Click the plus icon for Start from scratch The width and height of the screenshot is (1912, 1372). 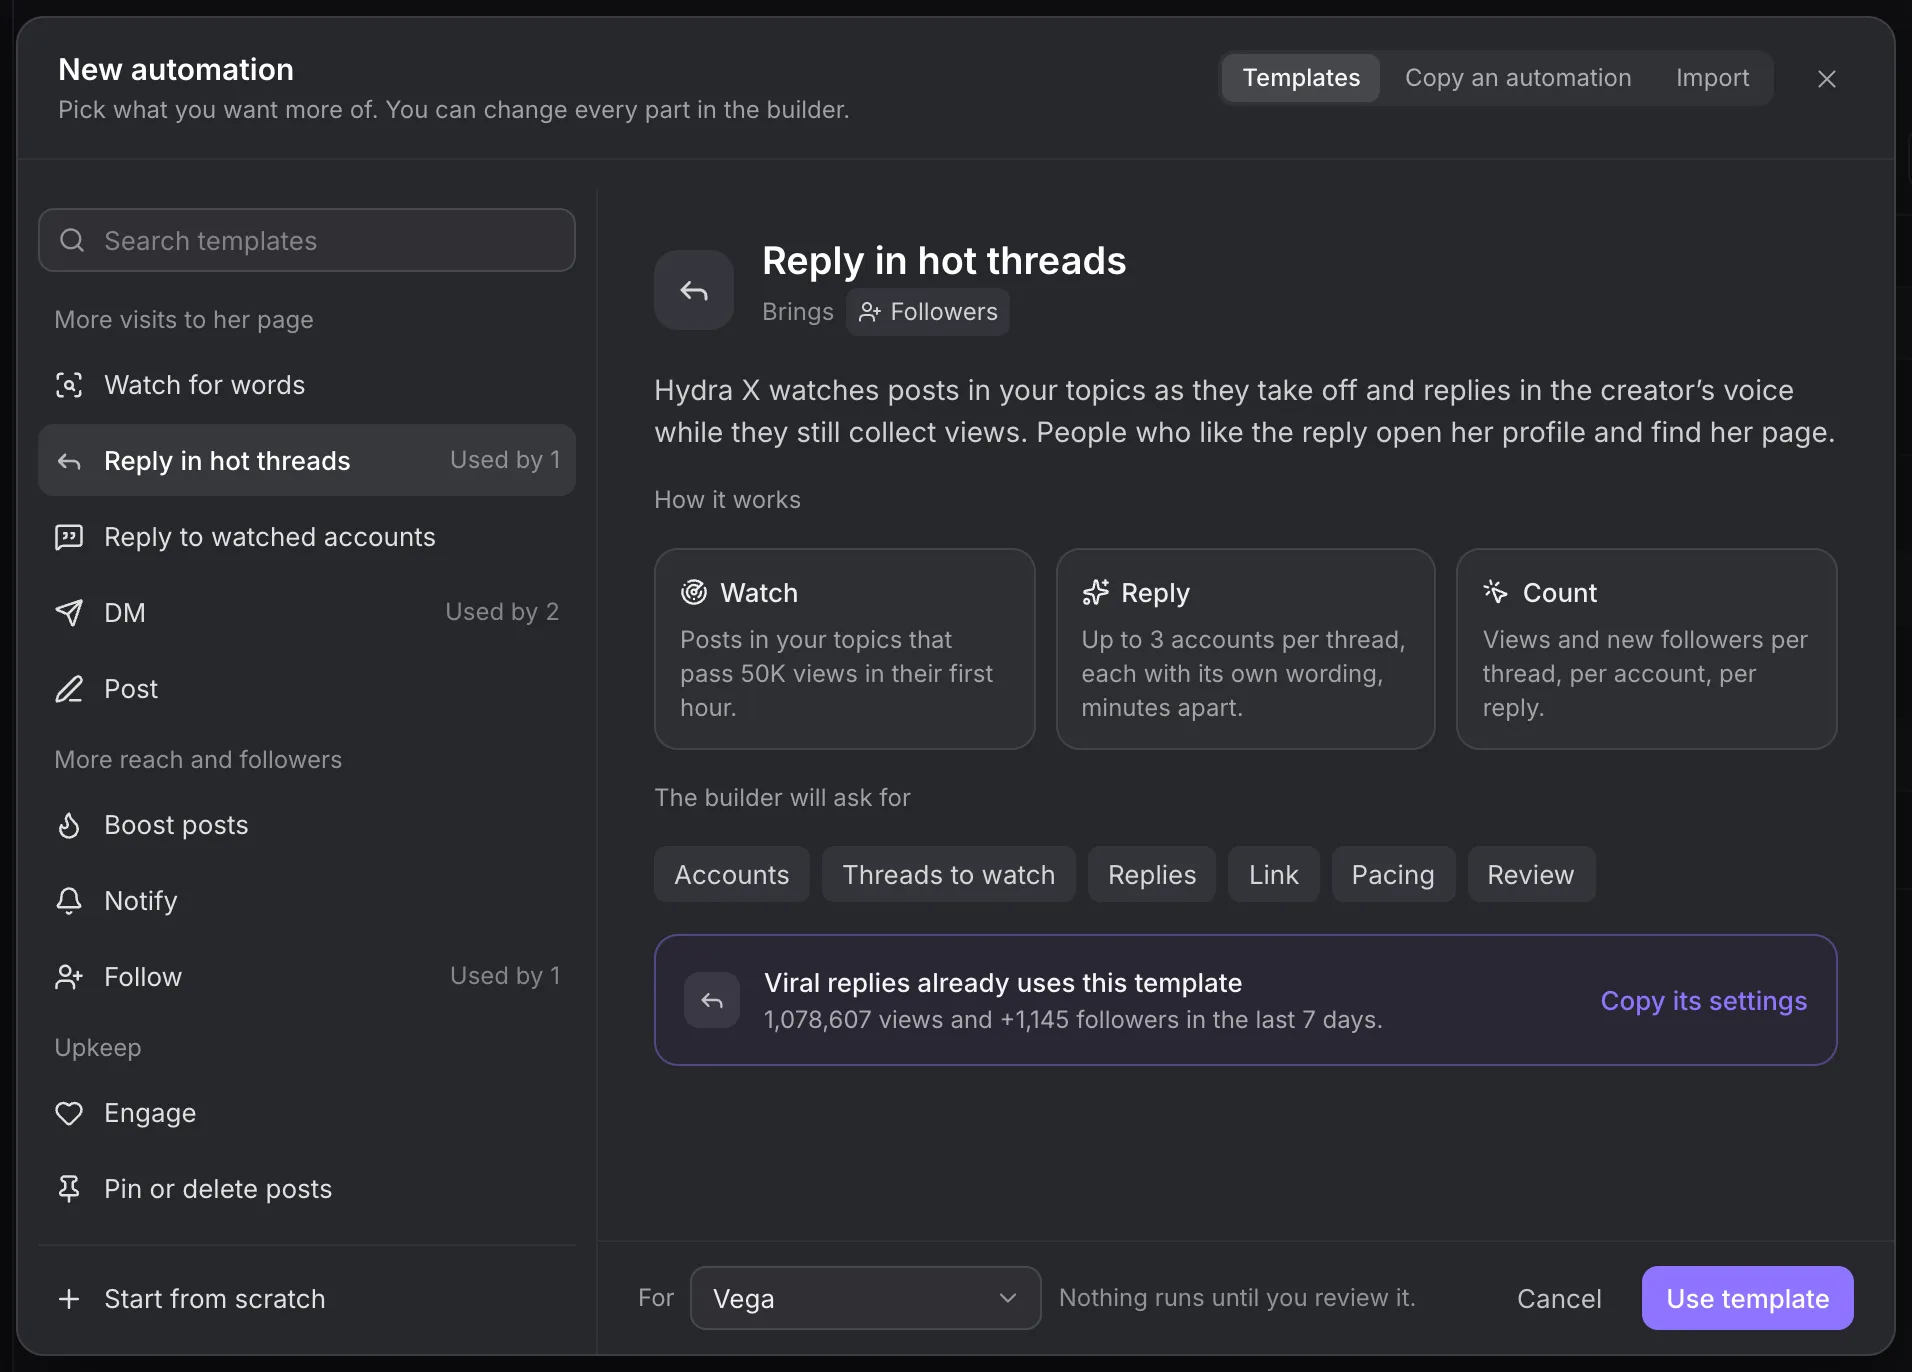point(69,1299)
